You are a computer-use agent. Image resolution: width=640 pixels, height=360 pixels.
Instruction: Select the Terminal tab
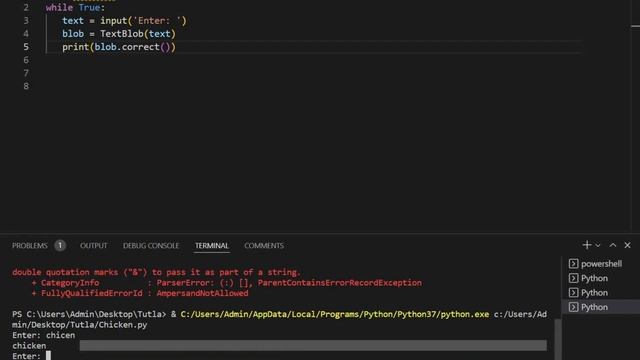click(x=211, y=246)
